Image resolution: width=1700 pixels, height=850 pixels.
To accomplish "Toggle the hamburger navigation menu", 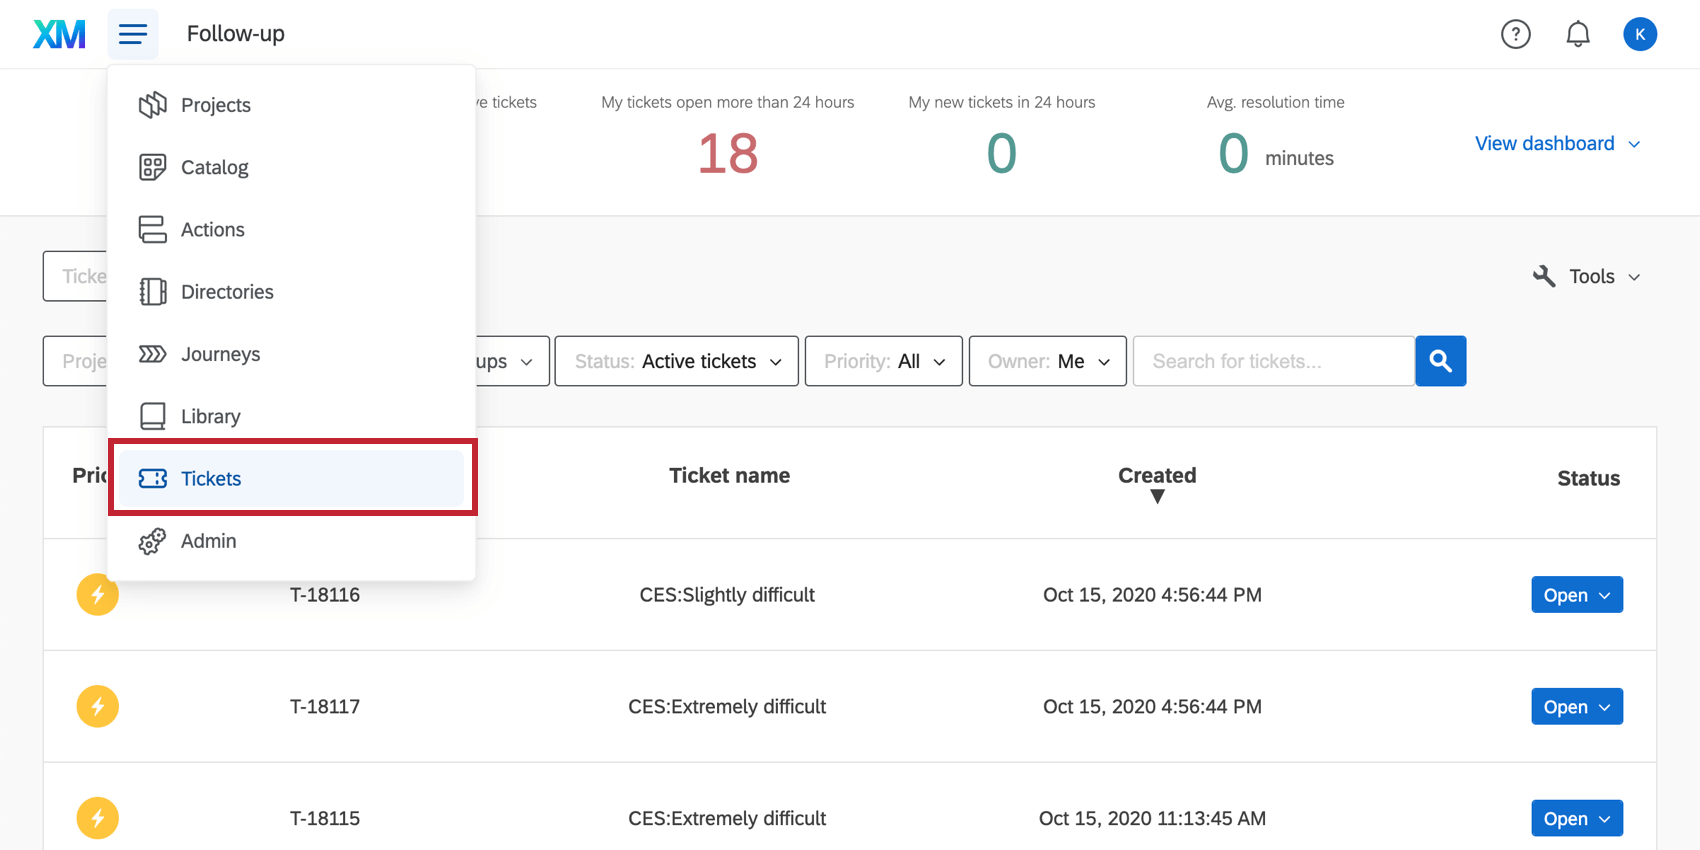I will (133, 34).
